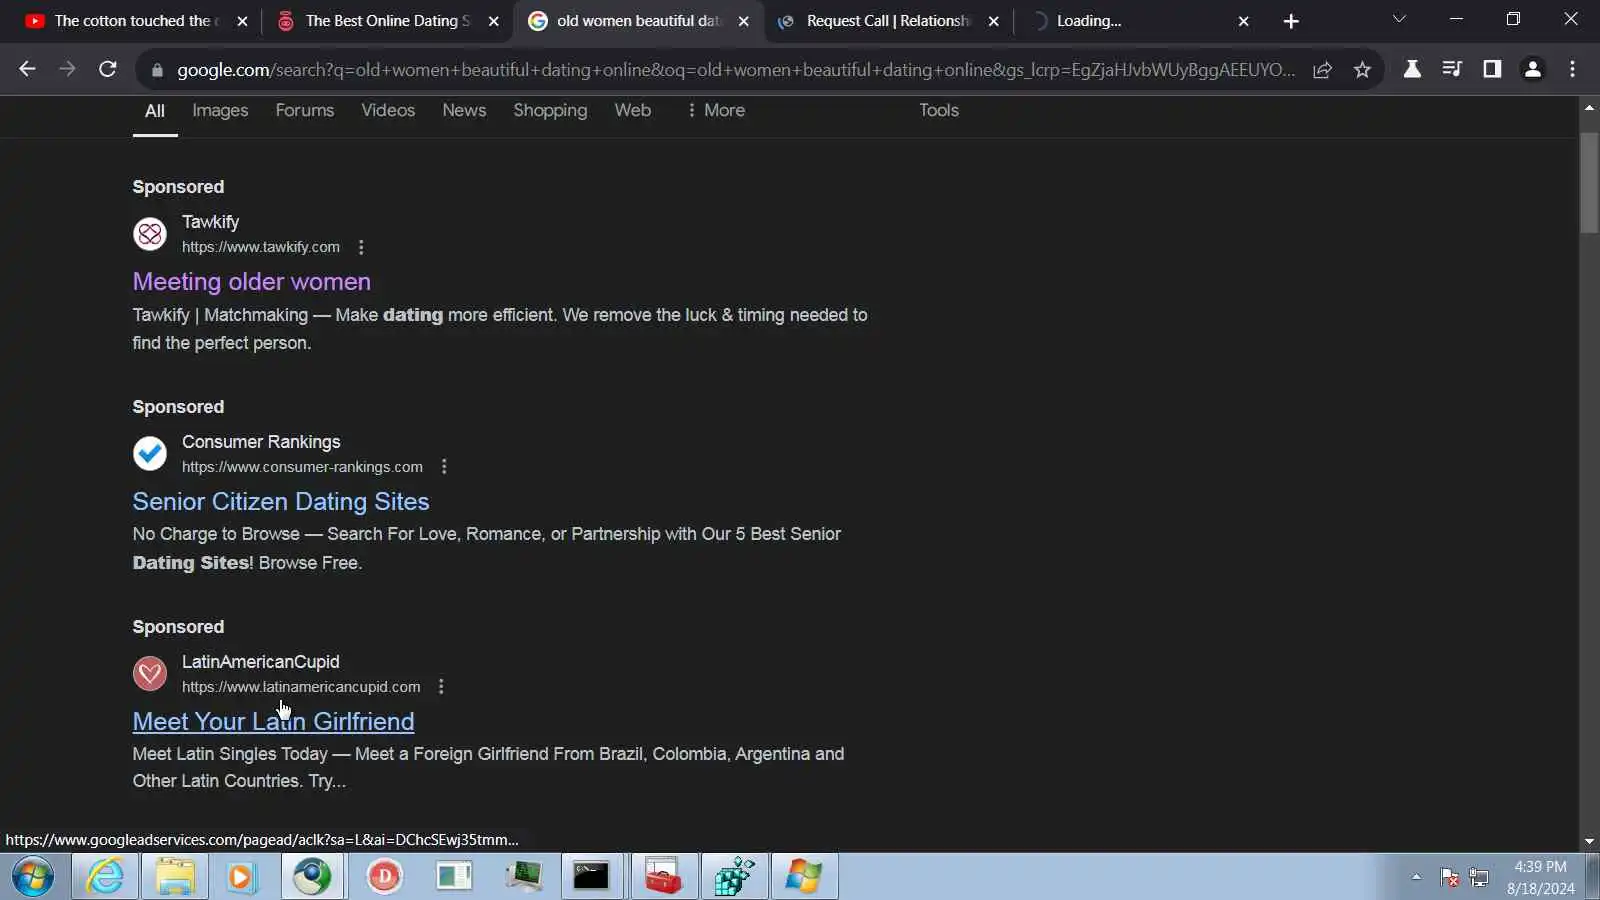Close the Request Call tab
The image size is (1600, 900).
pos(993,21)
